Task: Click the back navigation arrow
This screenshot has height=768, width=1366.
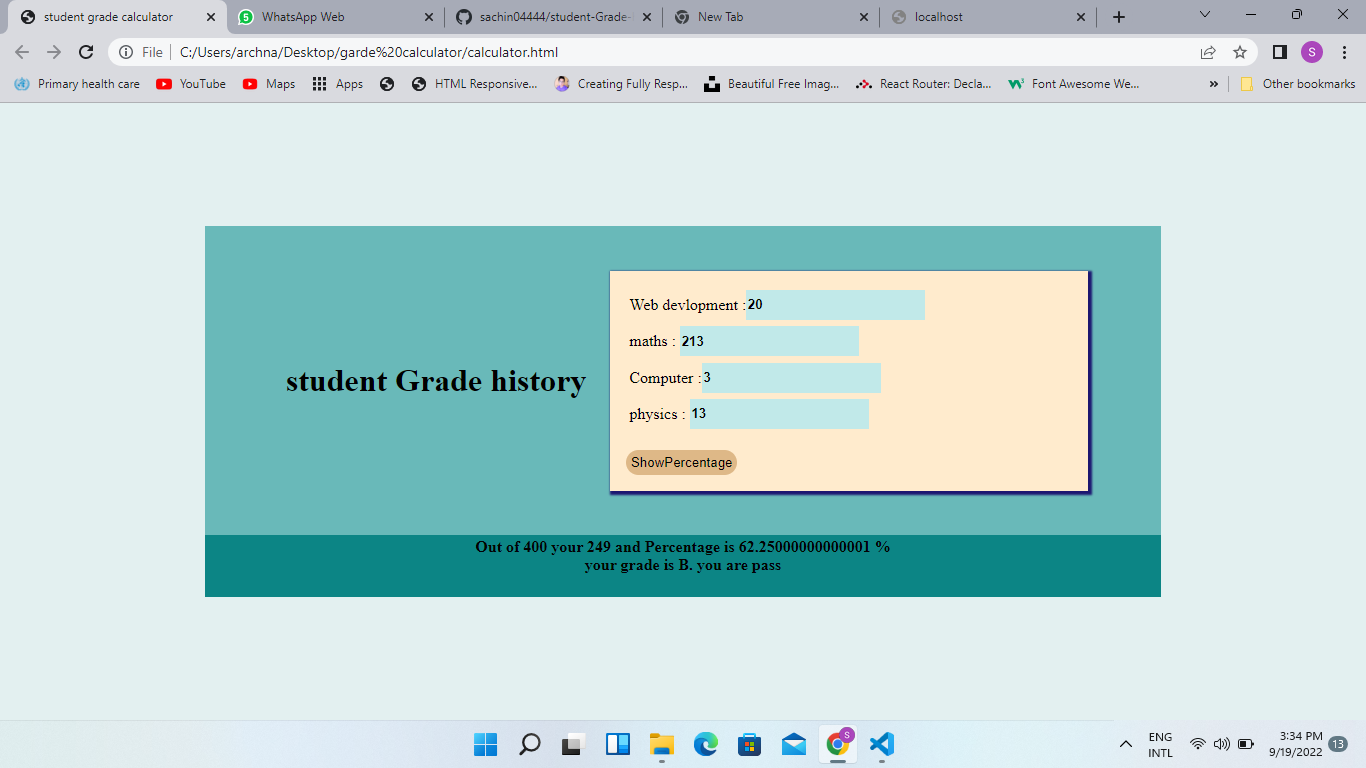Action: [21, 51]
